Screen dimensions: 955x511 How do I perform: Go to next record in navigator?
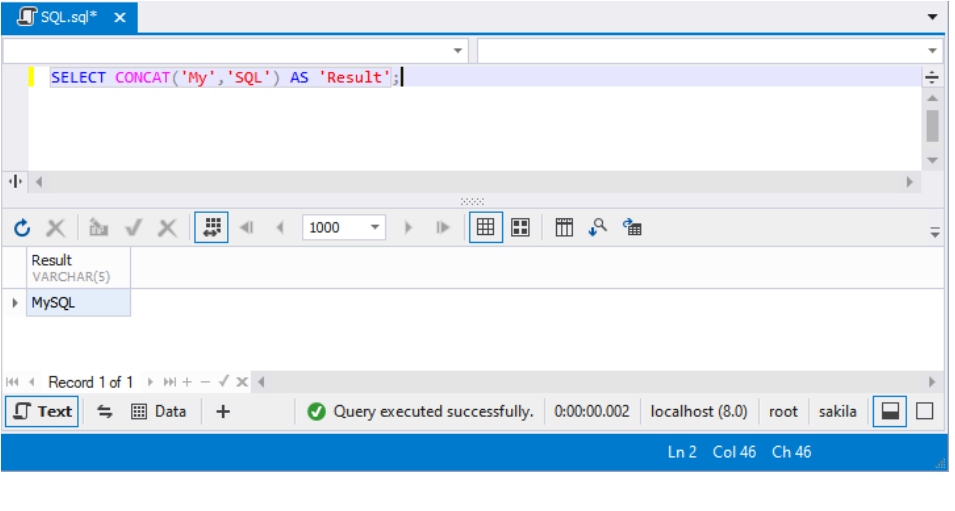pyautogui.click(x=150, y=382)
